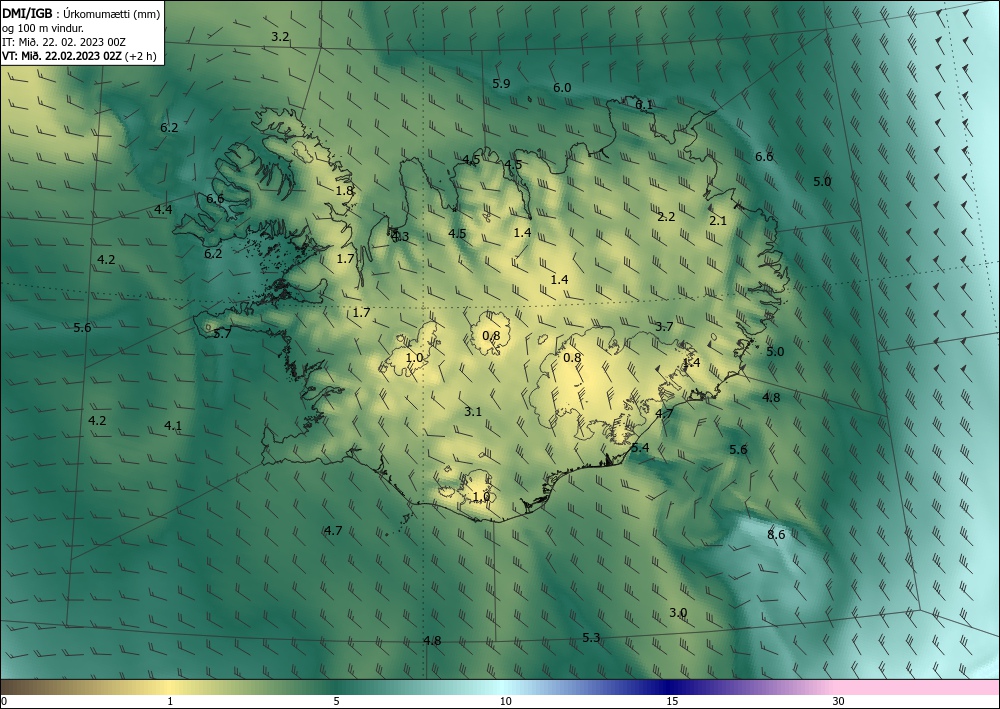Click the color scale tick label 15

(x=672, y=701)
